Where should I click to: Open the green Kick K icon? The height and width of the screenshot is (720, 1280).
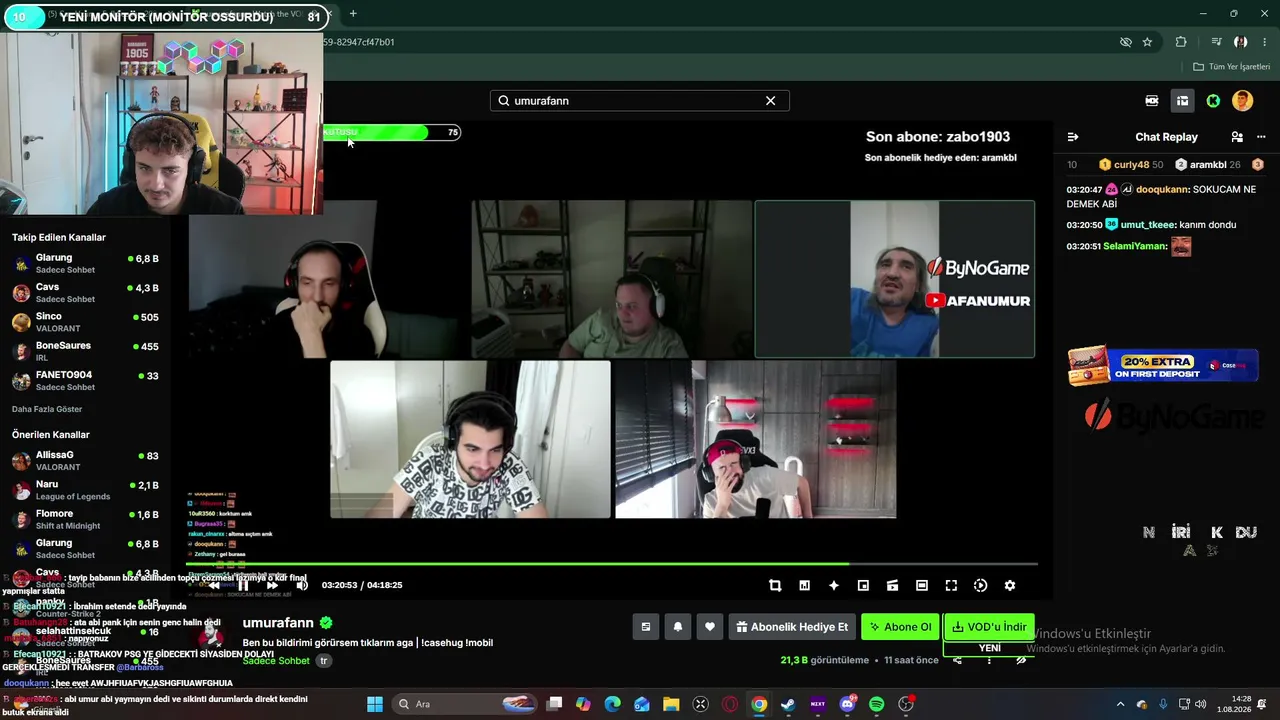[1213, 101]
